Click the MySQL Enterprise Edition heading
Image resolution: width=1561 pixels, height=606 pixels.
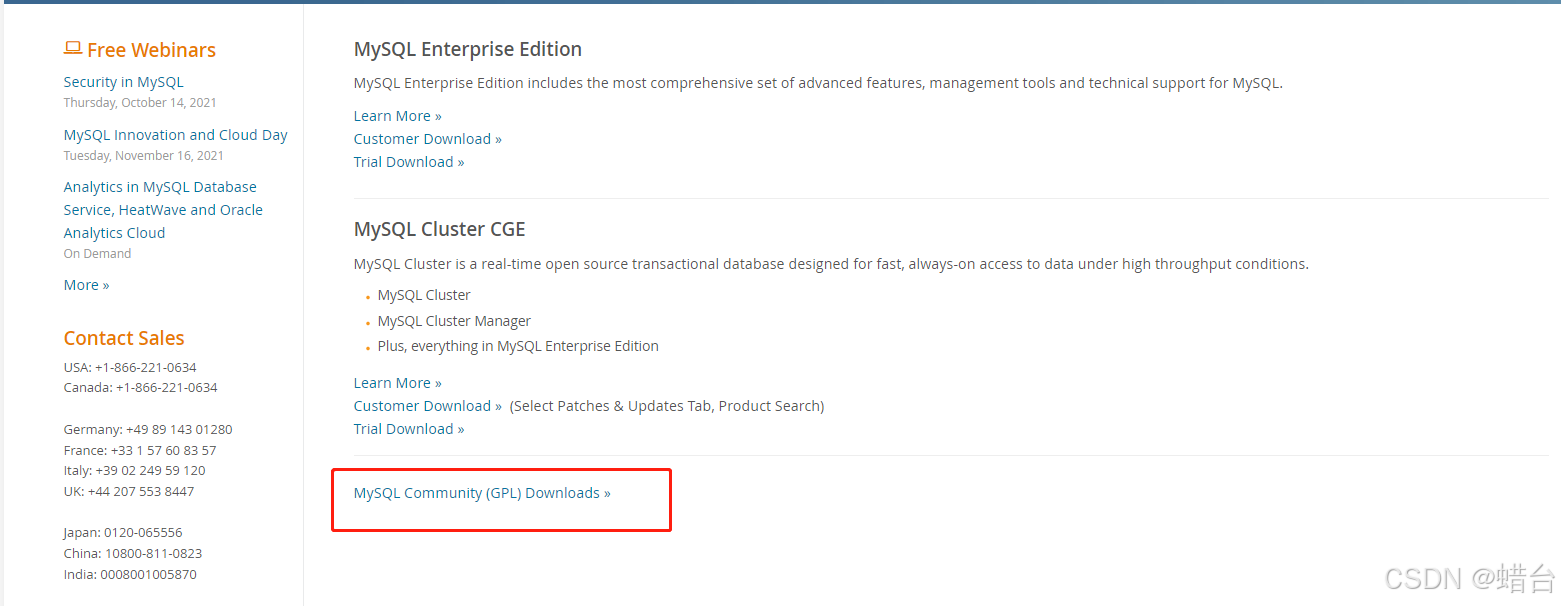coord(467,49)
